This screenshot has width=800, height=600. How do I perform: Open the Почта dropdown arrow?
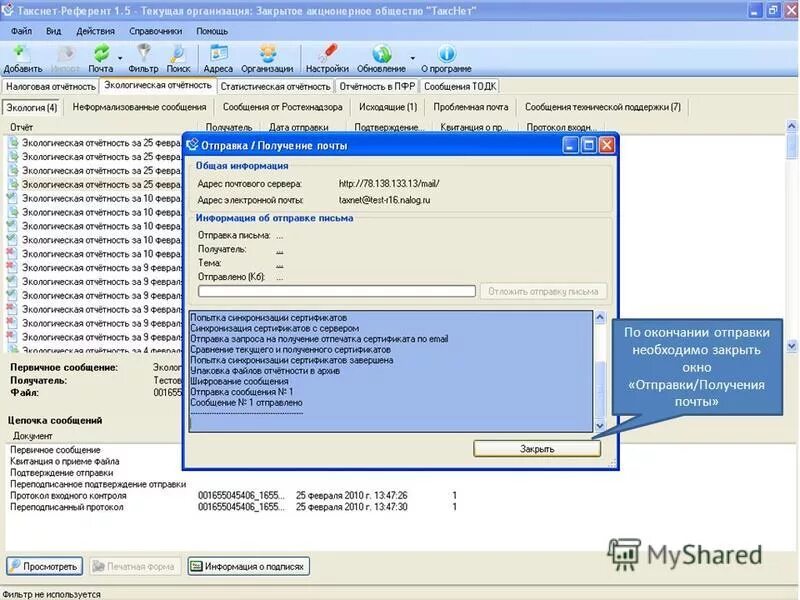click(120, 59)
